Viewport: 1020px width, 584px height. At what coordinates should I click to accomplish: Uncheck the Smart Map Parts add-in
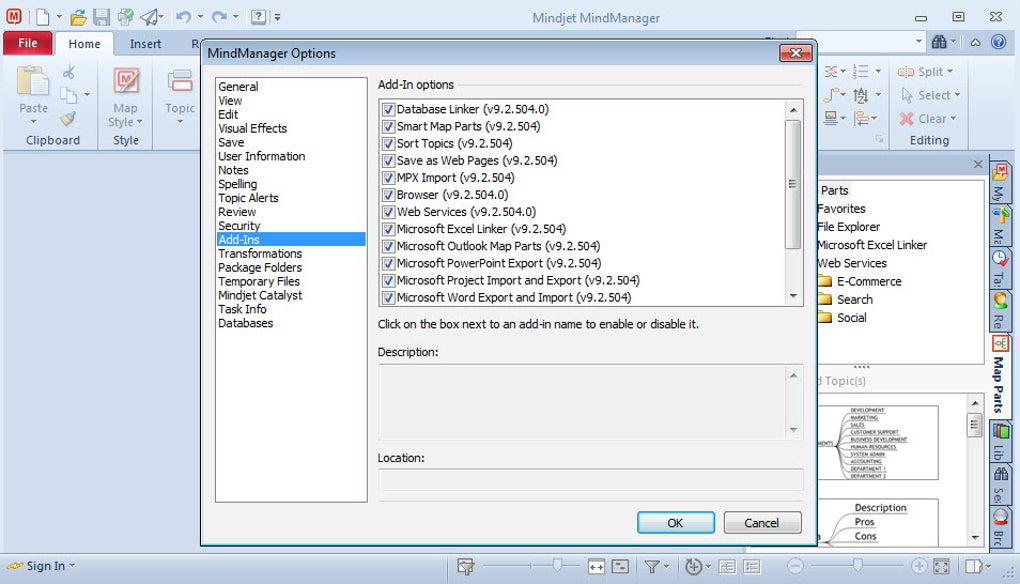(388, 126)
